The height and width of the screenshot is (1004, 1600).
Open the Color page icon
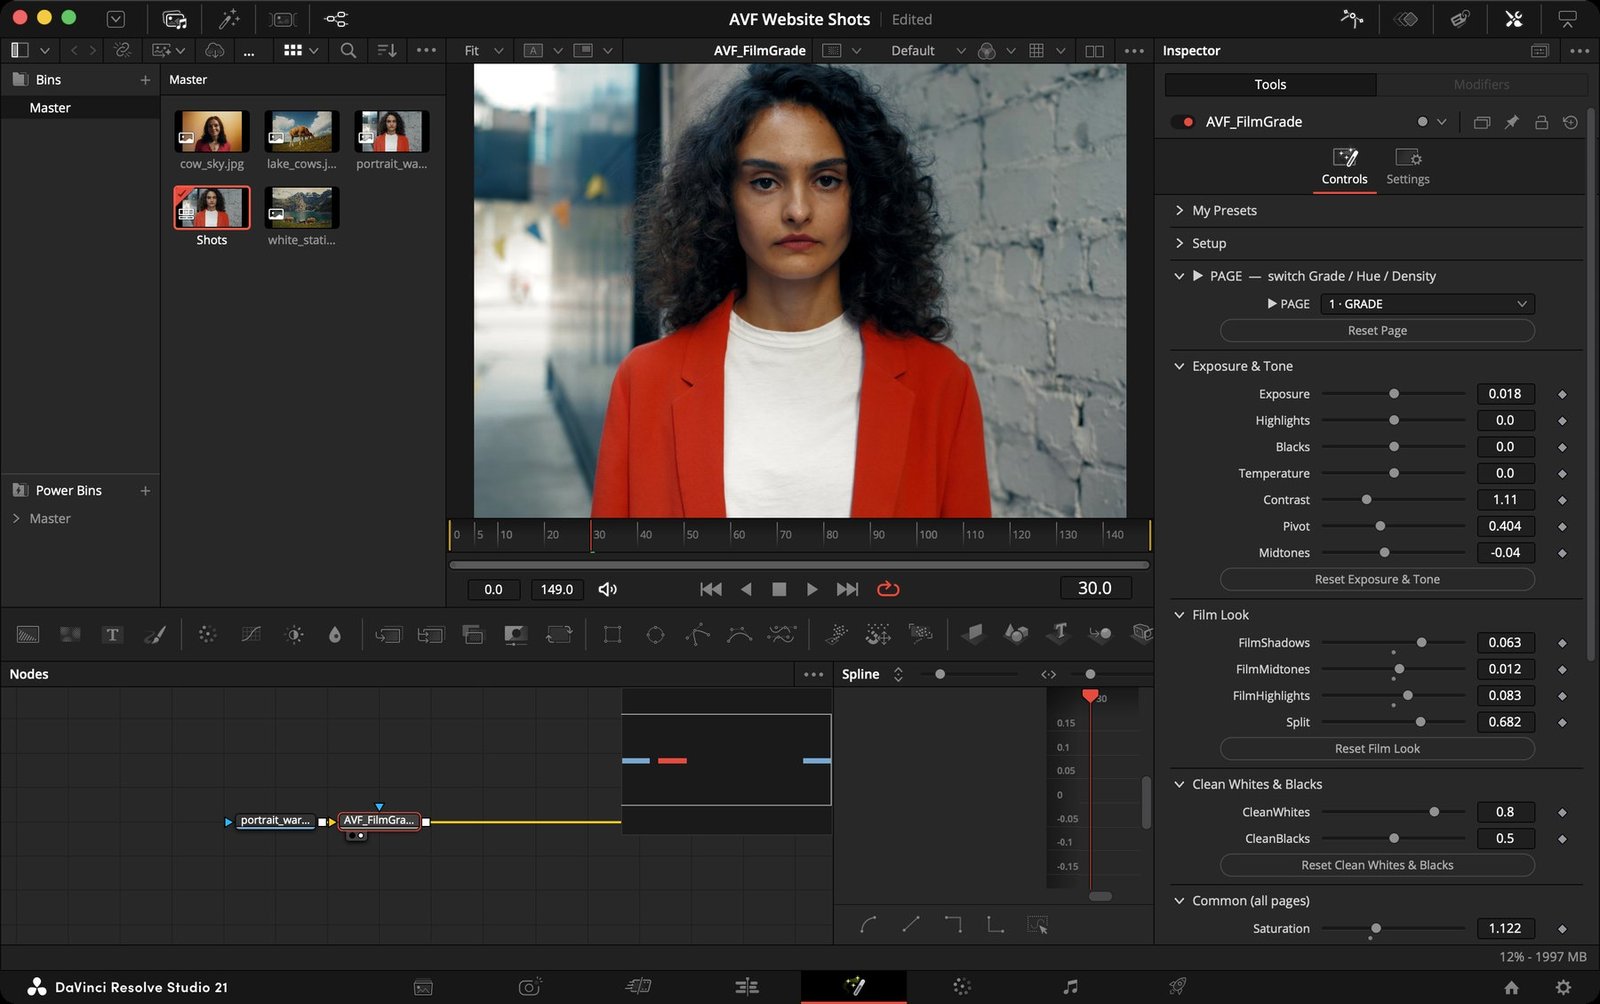coord(962,987)
